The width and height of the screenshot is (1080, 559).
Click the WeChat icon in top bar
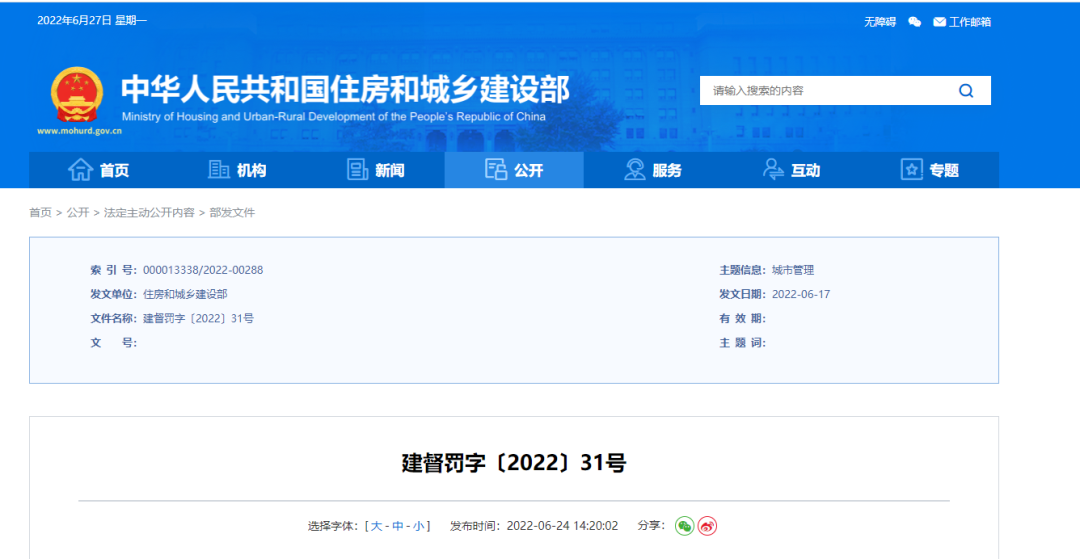click(x=914, y=22)
